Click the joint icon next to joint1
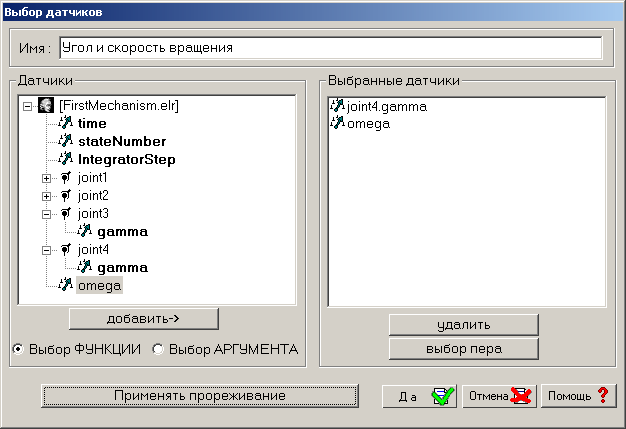This screenshot has width=626, height=429. click(65, 177)
